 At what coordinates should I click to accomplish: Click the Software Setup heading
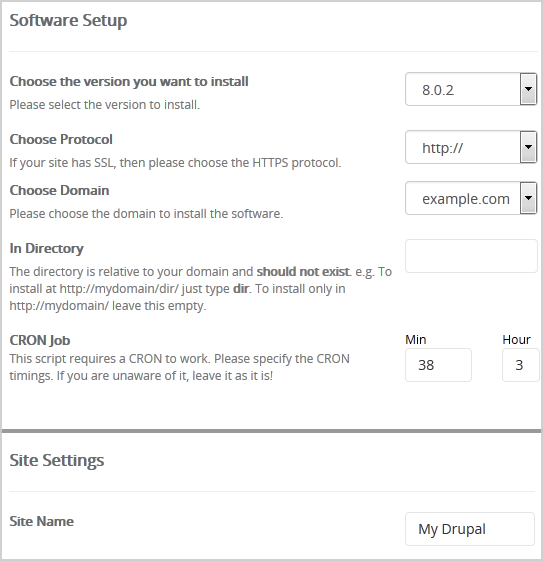click(x=68, y=20)
